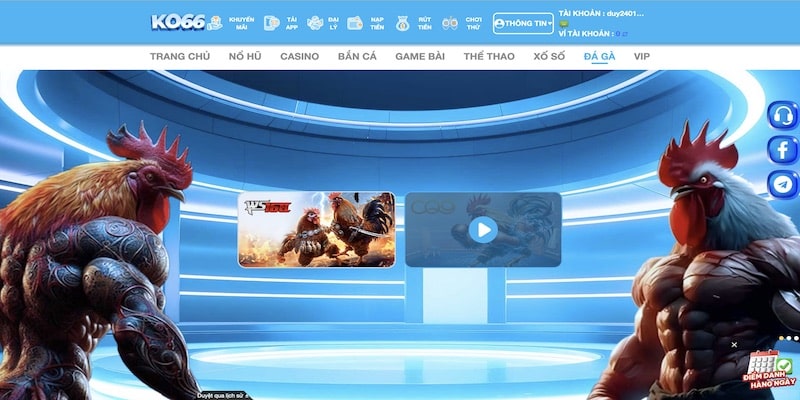This screenshot has height=400, width=800.
Task: Play the CQ9 cockfighting game card
Action: click(483, 230)
